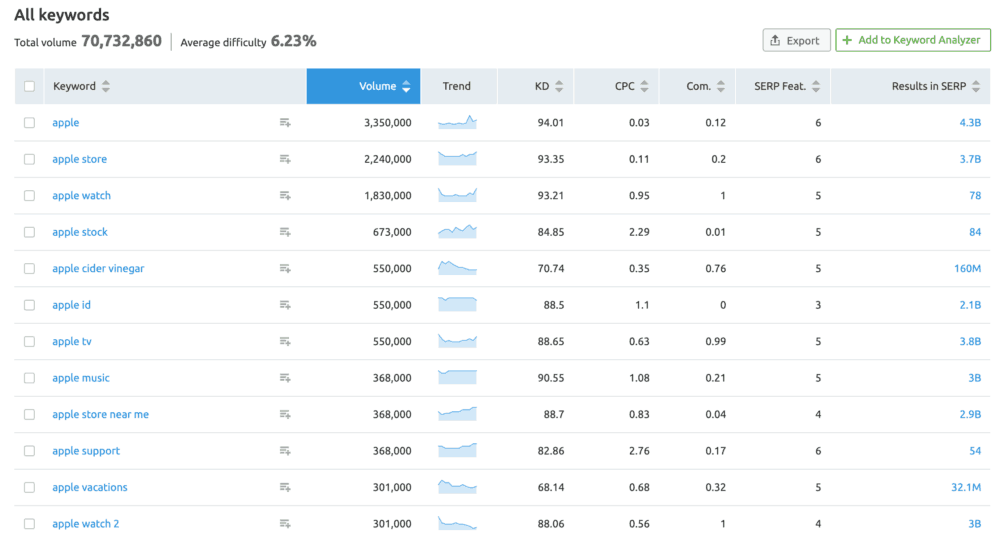Screen dimensions: 1000x539
Task: Tick apple cider vinegar checkbox
Action: [29, 269]
